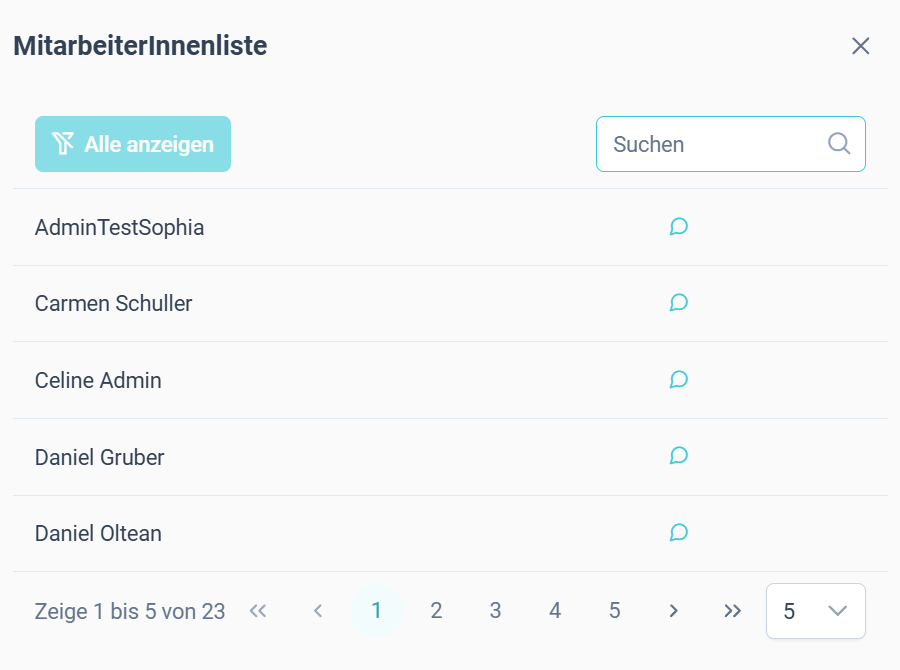
Task: Select current page 1 button
Action: click(377, 611)
